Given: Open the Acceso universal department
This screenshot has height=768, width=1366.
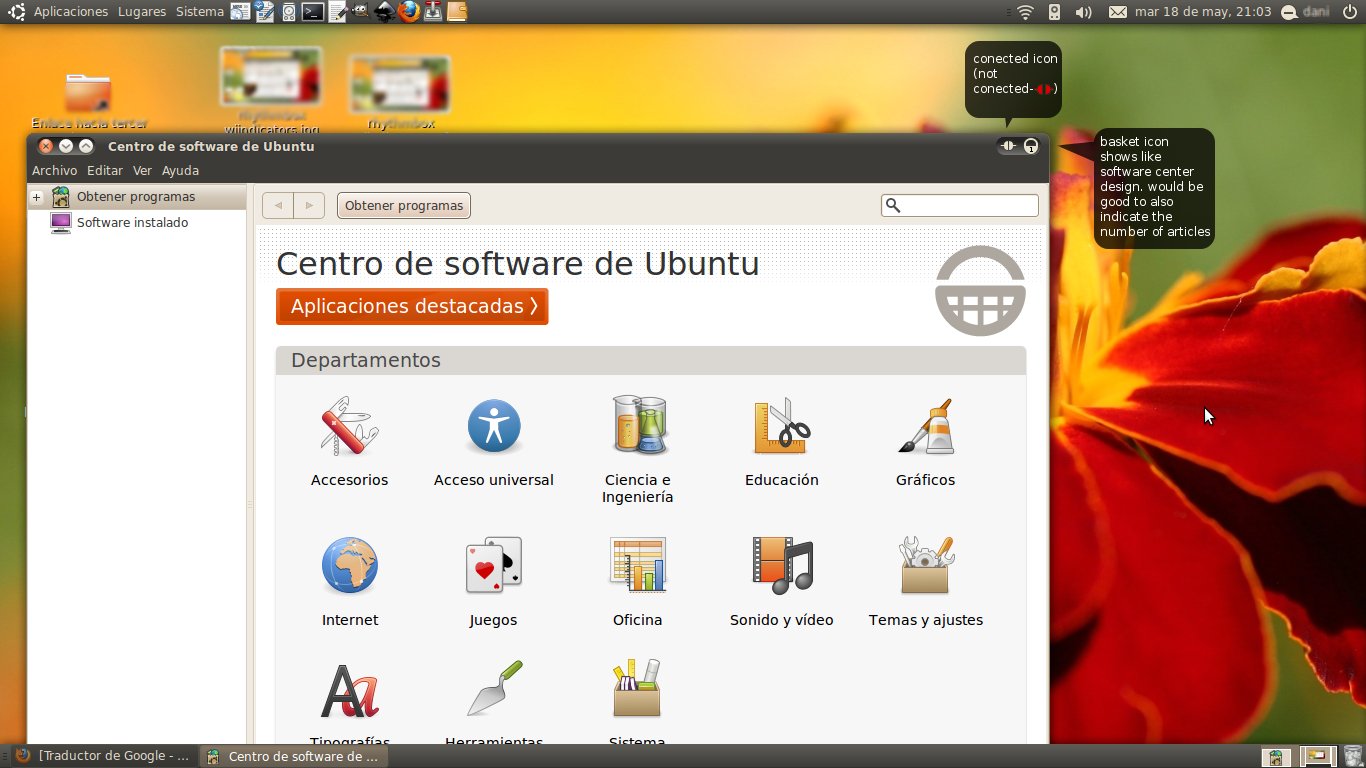Looking at the screenshot, I should pos(493,441).
